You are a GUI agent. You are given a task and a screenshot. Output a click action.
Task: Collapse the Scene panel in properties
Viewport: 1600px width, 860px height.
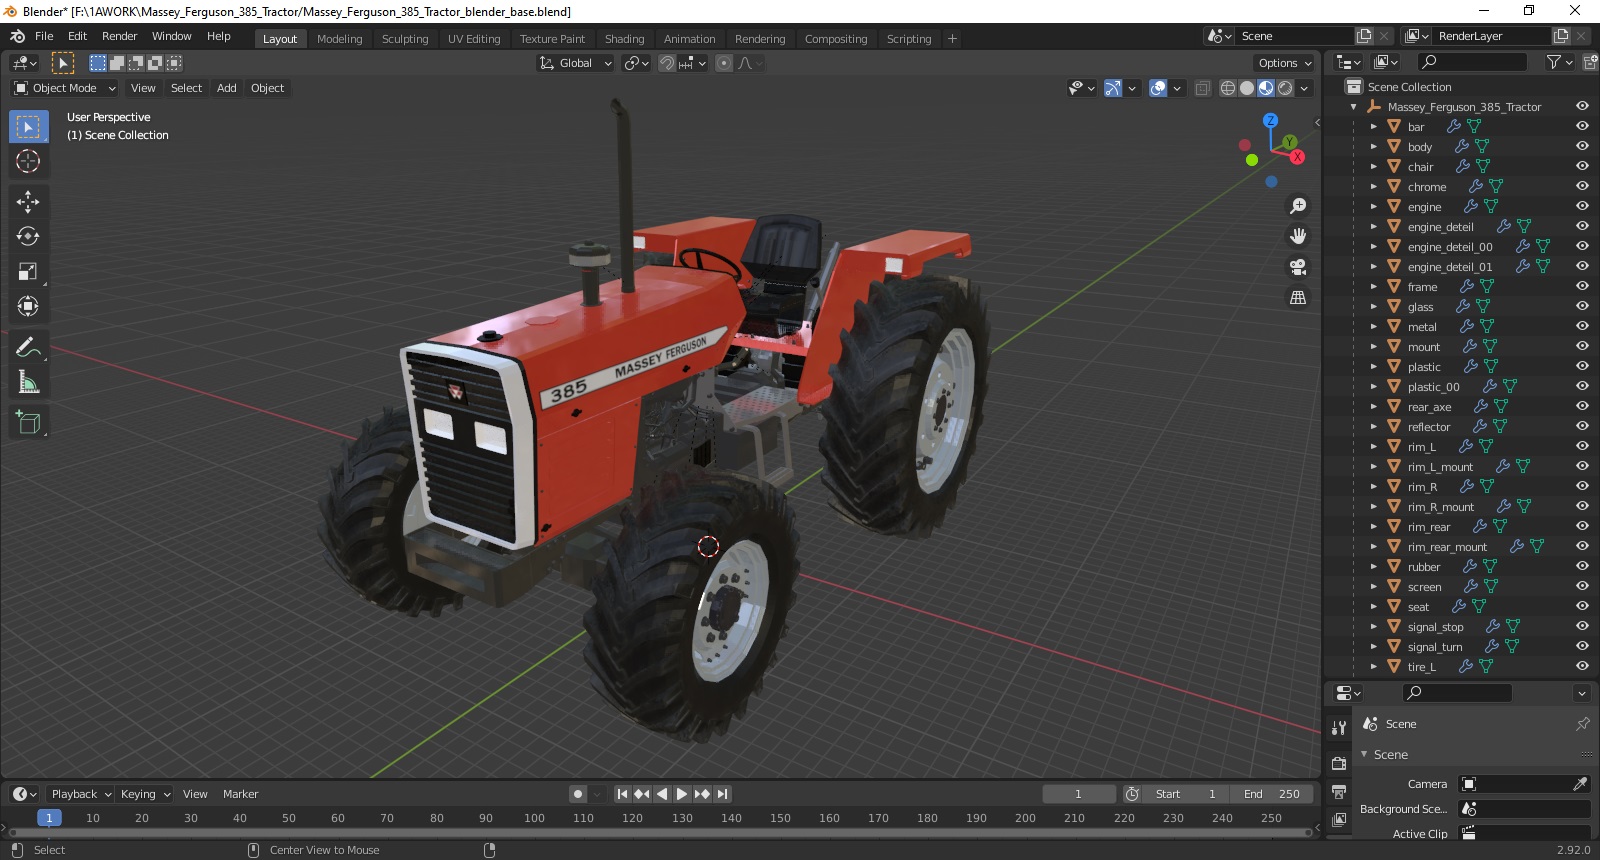(1365, 754)
